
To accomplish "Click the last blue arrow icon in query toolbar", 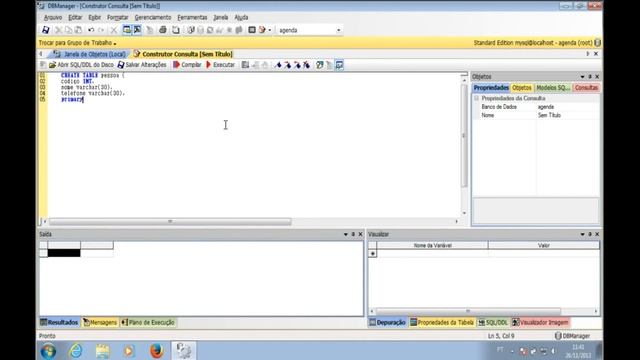I will (307, 65).
